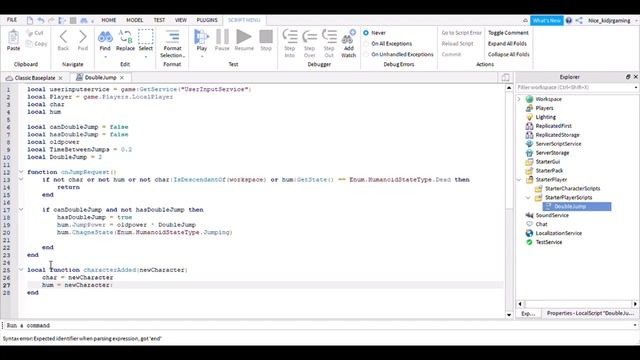Collapse the StarterPlayer tree node

coord(519,180)
